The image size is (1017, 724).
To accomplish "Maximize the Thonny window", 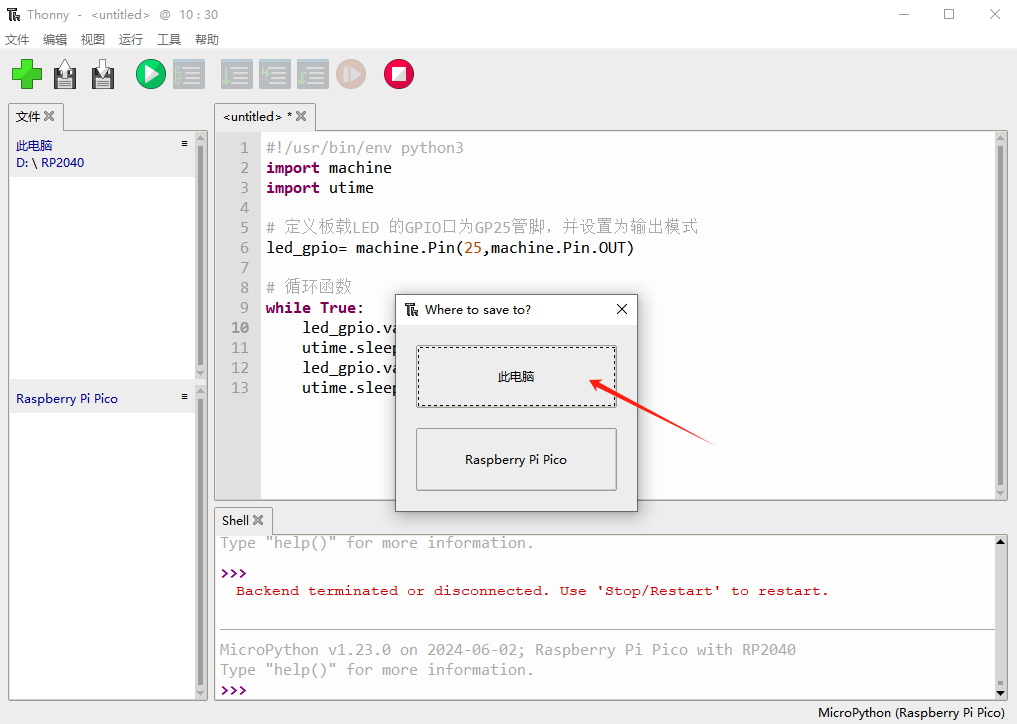I will 949,14.
